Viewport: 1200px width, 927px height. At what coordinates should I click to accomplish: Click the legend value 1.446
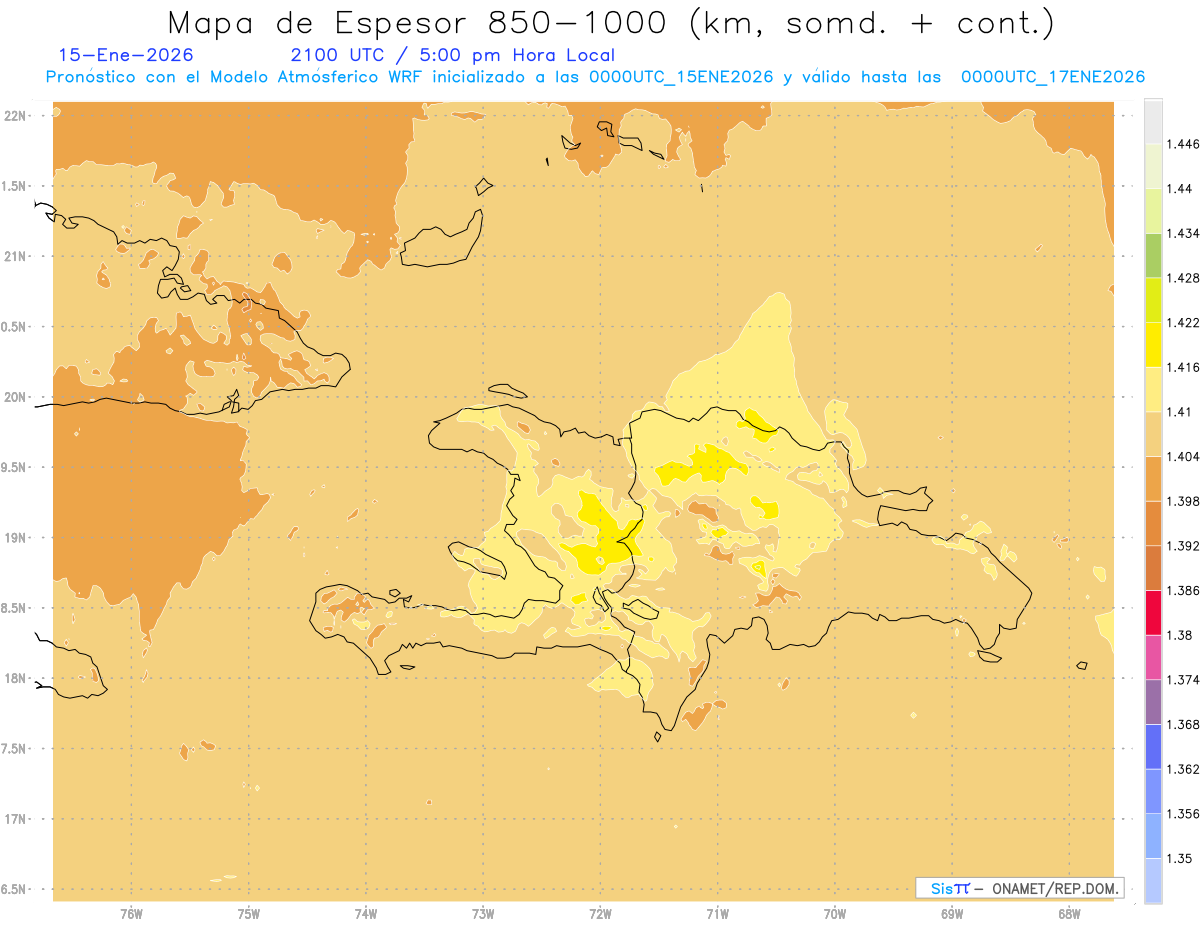pos(1183,144)
